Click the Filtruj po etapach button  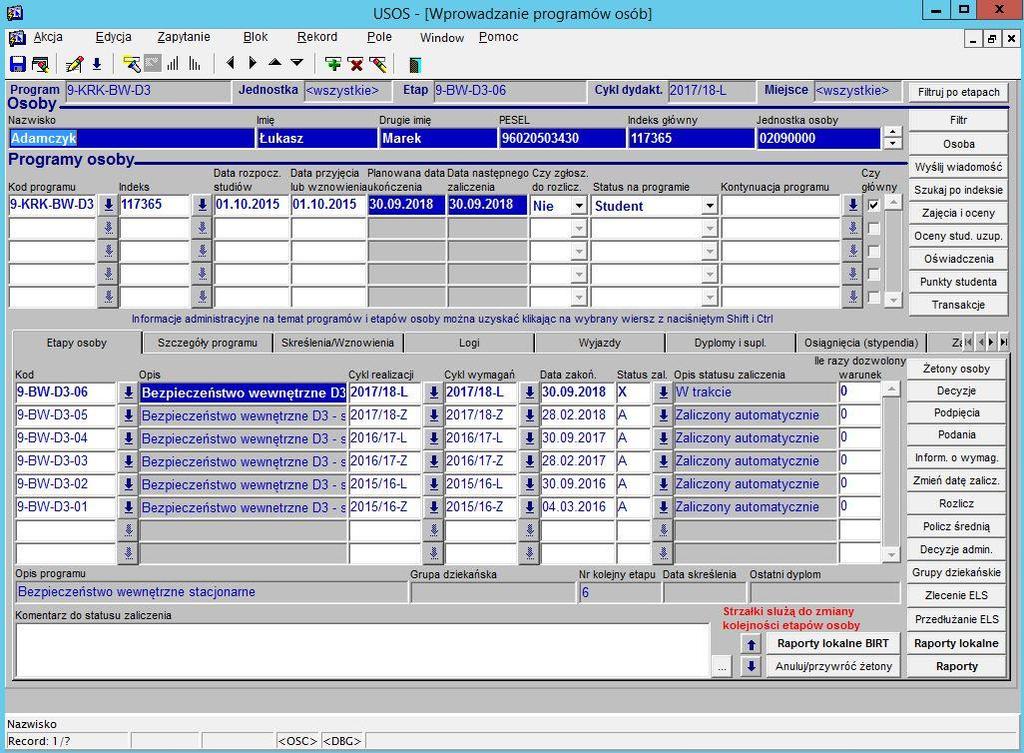point(959,92)
